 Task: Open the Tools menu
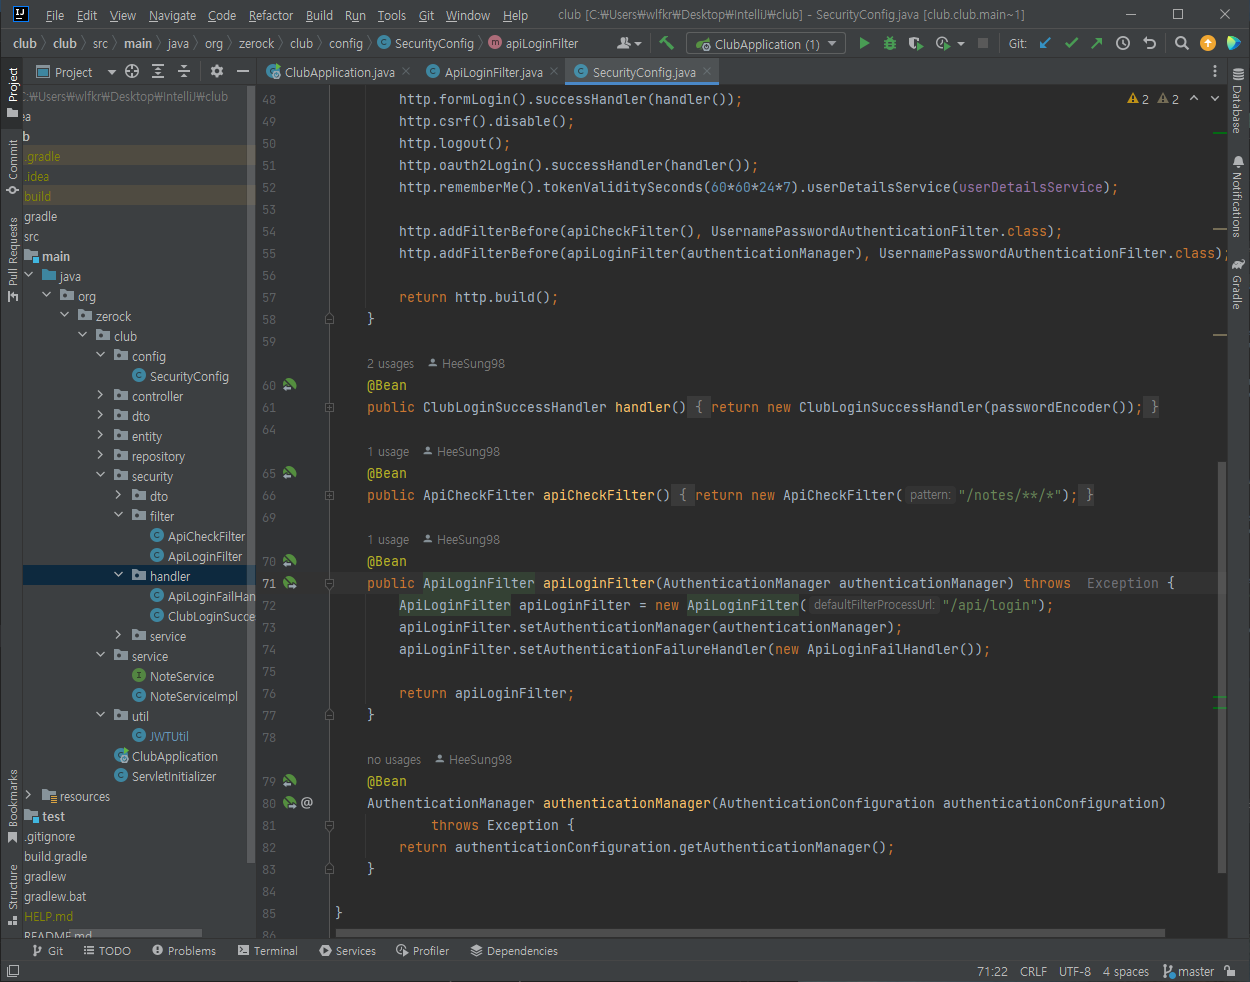[x=392, y=15]
